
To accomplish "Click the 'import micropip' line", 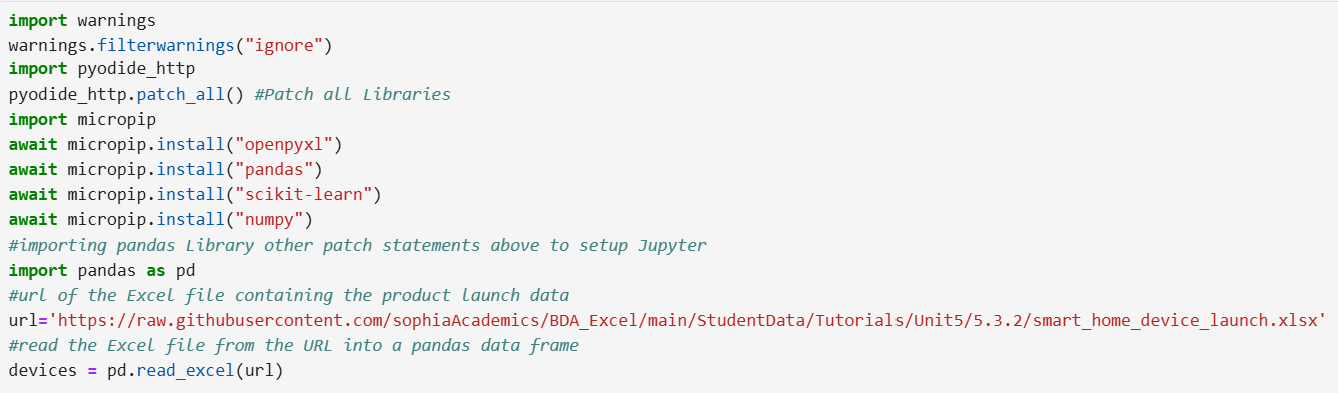I will tap(82, 120).
